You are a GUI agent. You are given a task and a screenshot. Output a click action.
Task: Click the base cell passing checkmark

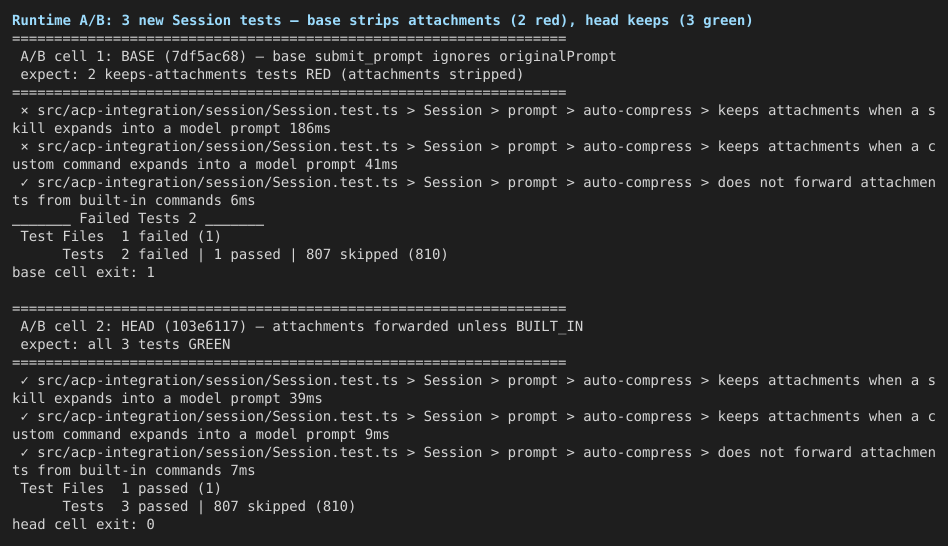pos(25,183)
